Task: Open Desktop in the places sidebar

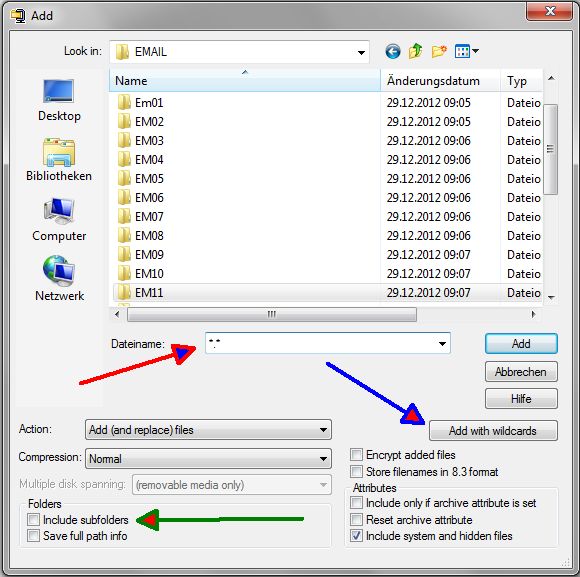Action: tap(59, 100)
